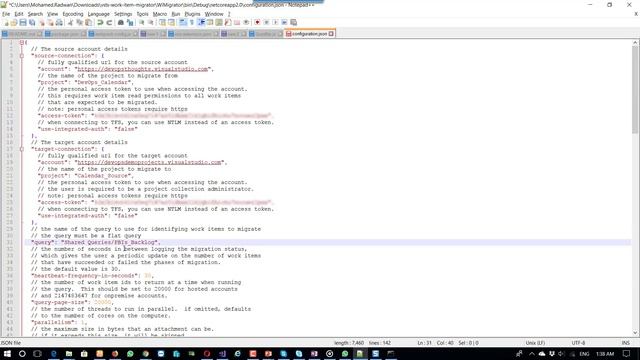The image size is (640, 360).
Task: Toggle Folder as Workspace icon
Action: tap(237, 22)
